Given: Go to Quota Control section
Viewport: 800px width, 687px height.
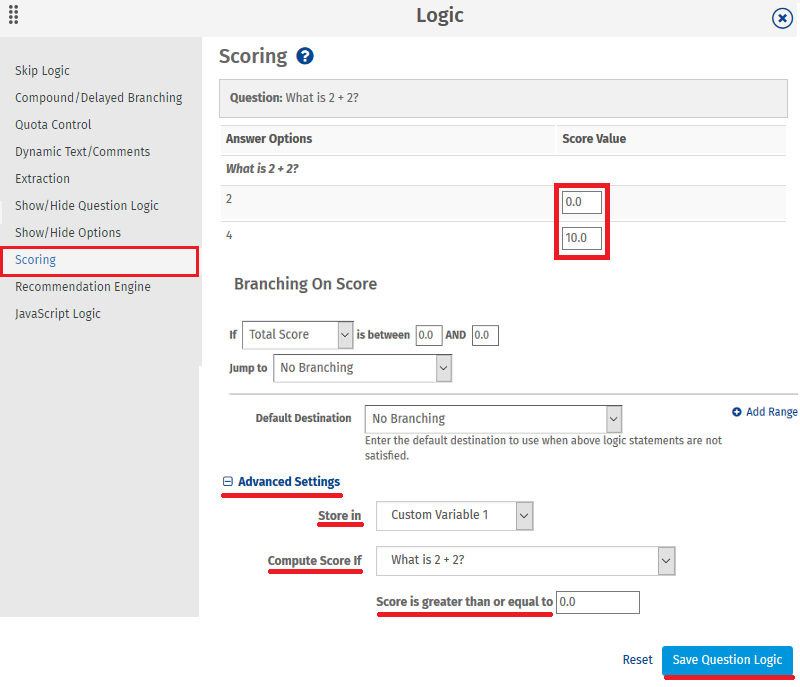Looking at the screenshot, I should coord(53,125).
